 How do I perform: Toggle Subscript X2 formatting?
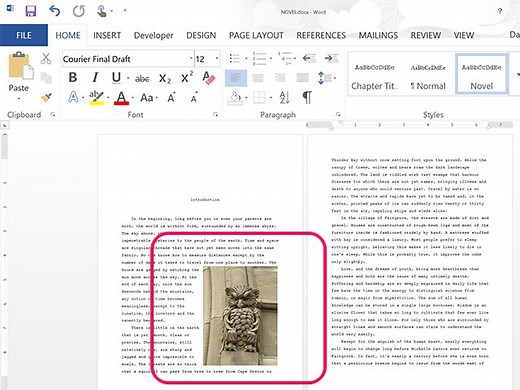click(165, 79)
